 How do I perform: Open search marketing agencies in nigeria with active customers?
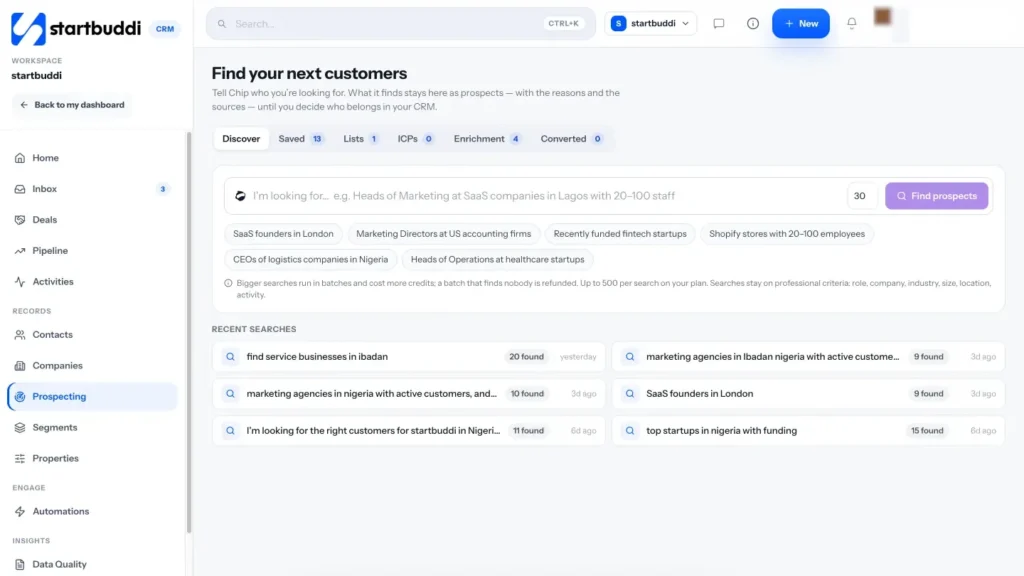coord(409,394)
